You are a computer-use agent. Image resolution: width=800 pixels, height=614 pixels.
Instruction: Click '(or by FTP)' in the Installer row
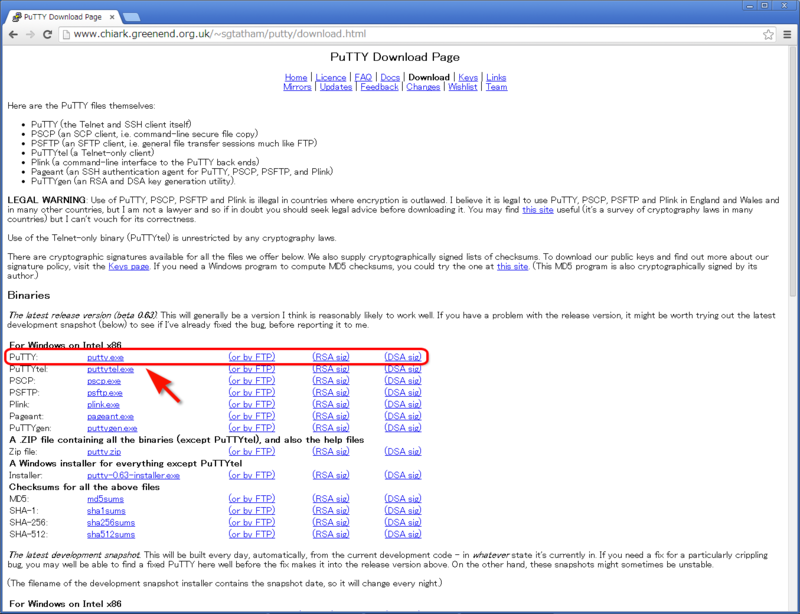click(252, 475)
